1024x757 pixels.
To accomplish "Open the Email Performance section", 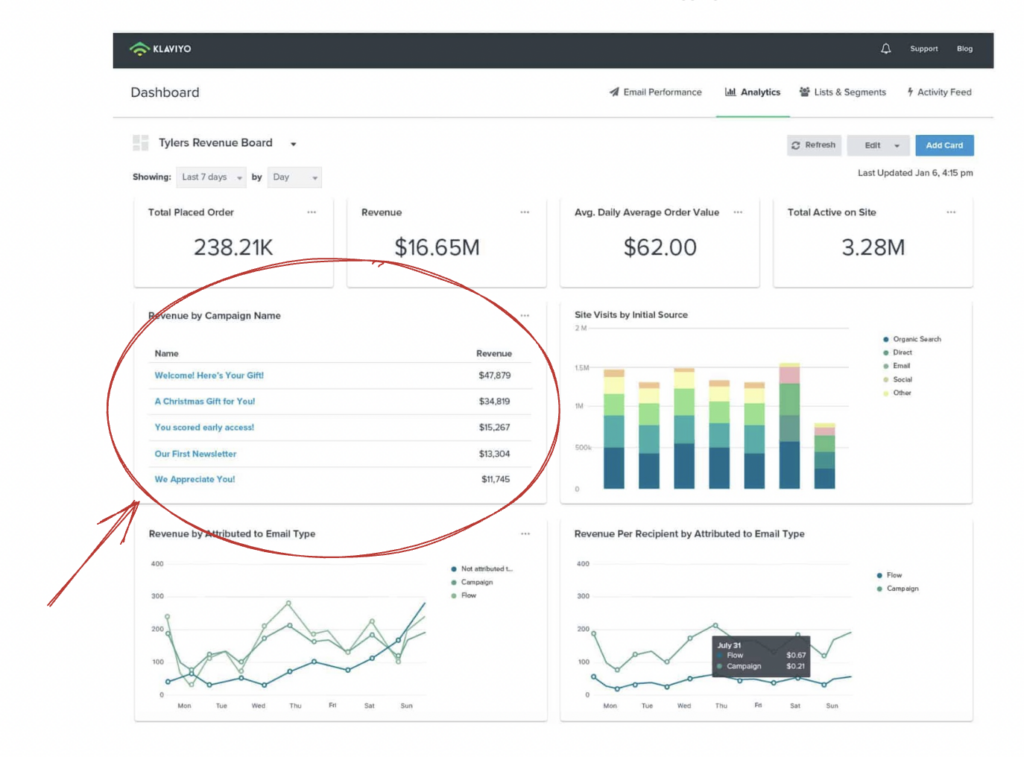I will 655,91.
